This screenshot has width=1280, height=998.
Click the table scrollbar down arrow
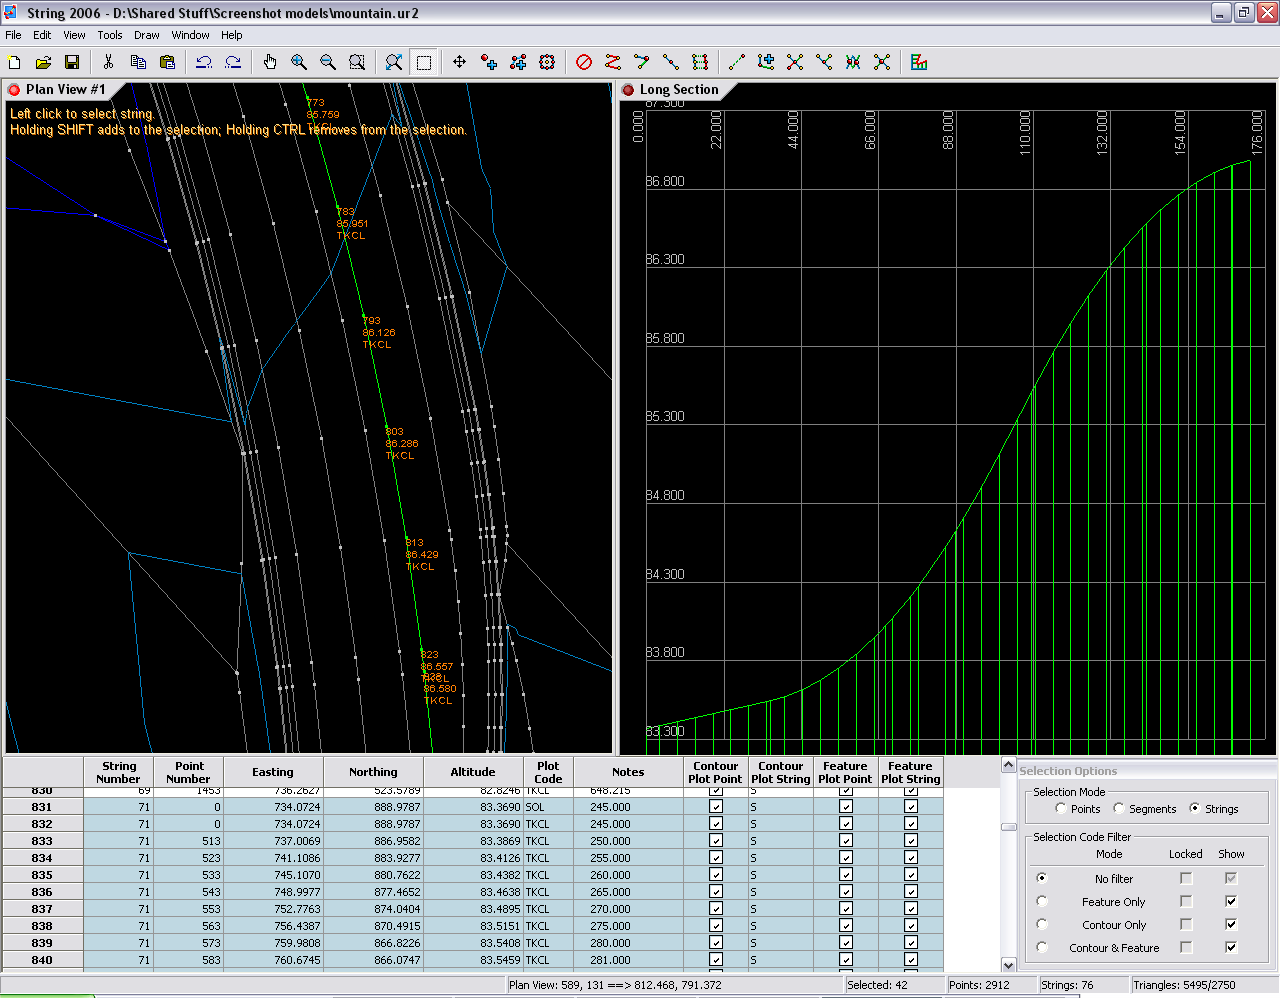point(1008,965)
